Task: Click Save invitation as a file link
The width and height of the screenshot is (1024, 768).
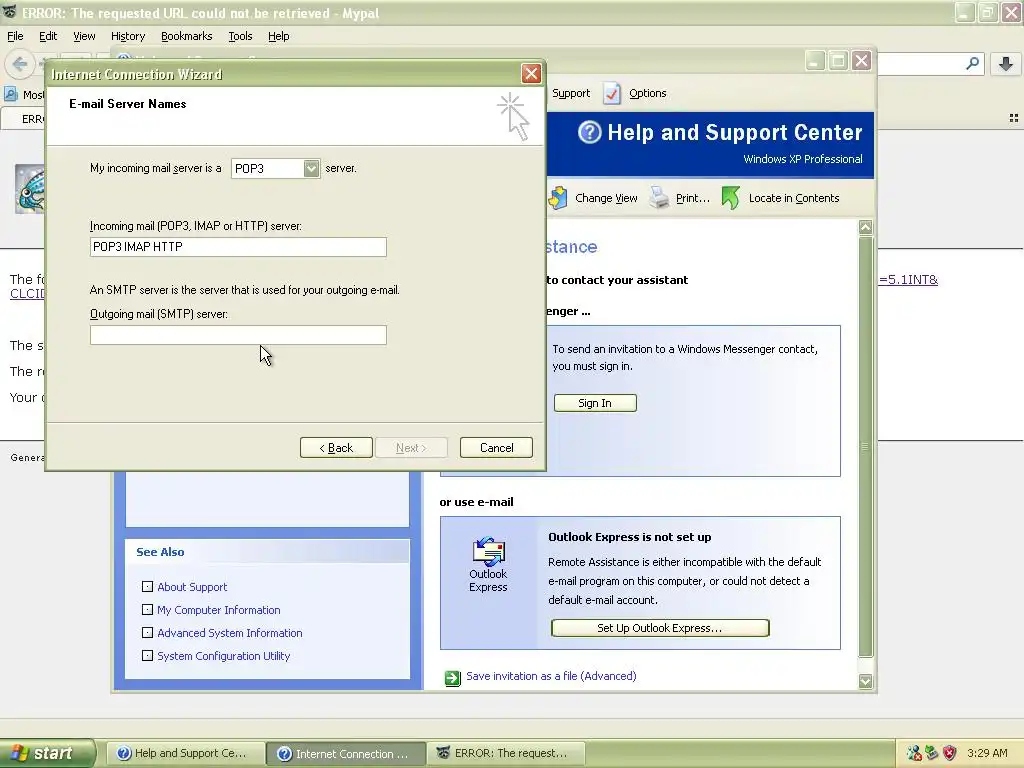Action: (x=551, y=677)
